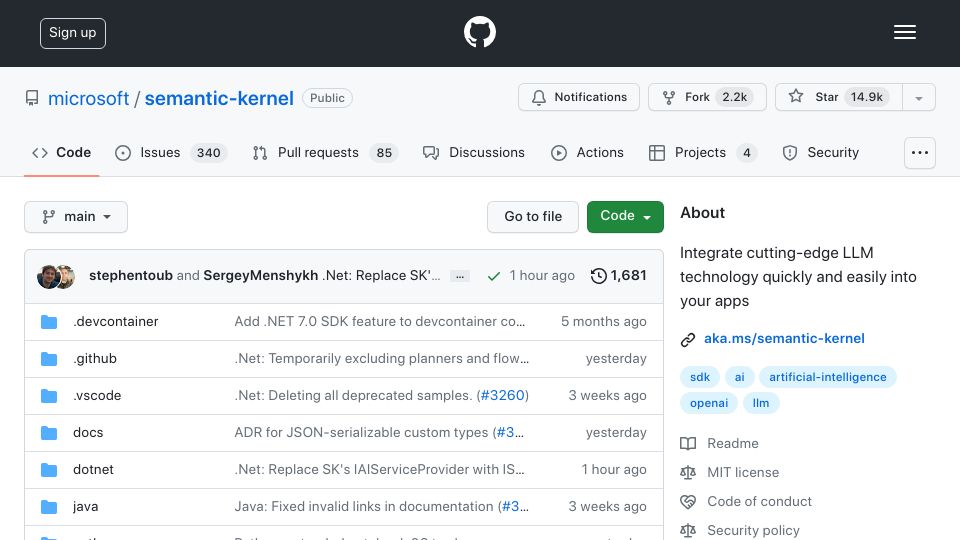The width and height of the screenshot is (960, 540).
Task: Open the #3260 pull request link
Action: (503, 396)
